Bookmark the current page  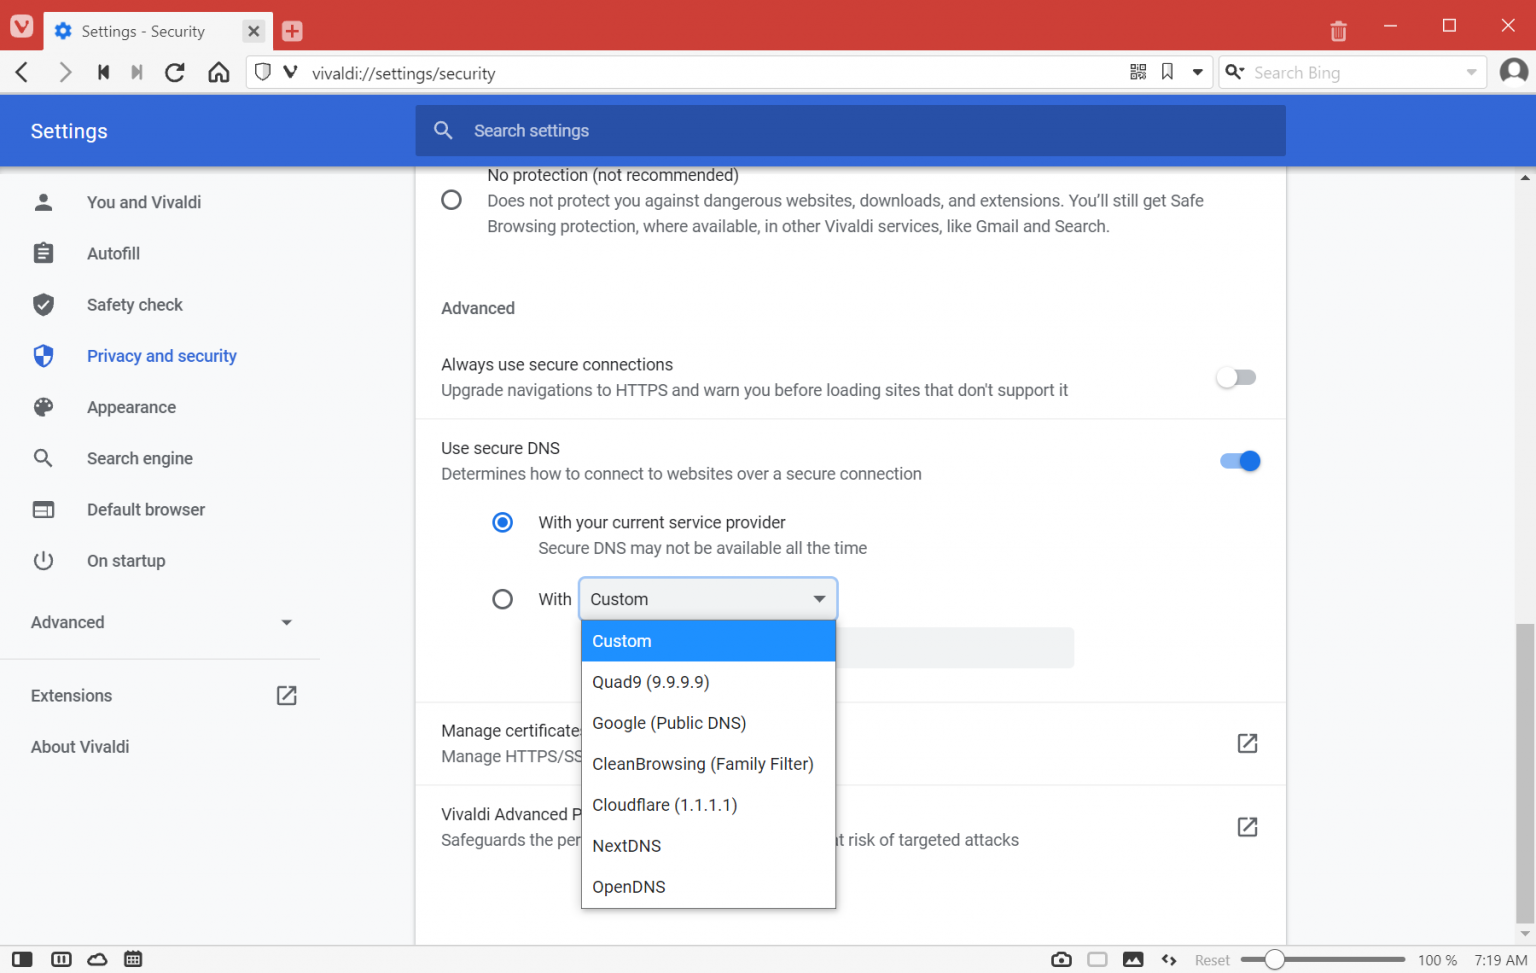(x=1167, y=72)
